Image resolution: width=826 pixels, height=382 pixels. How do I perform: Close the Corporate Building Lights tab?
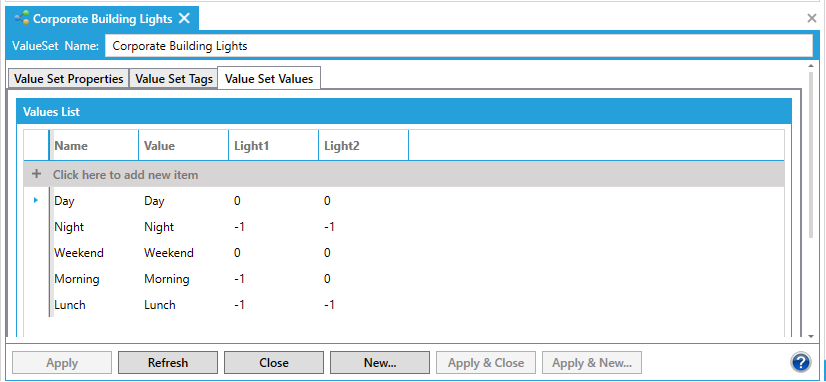pos(184,18)
